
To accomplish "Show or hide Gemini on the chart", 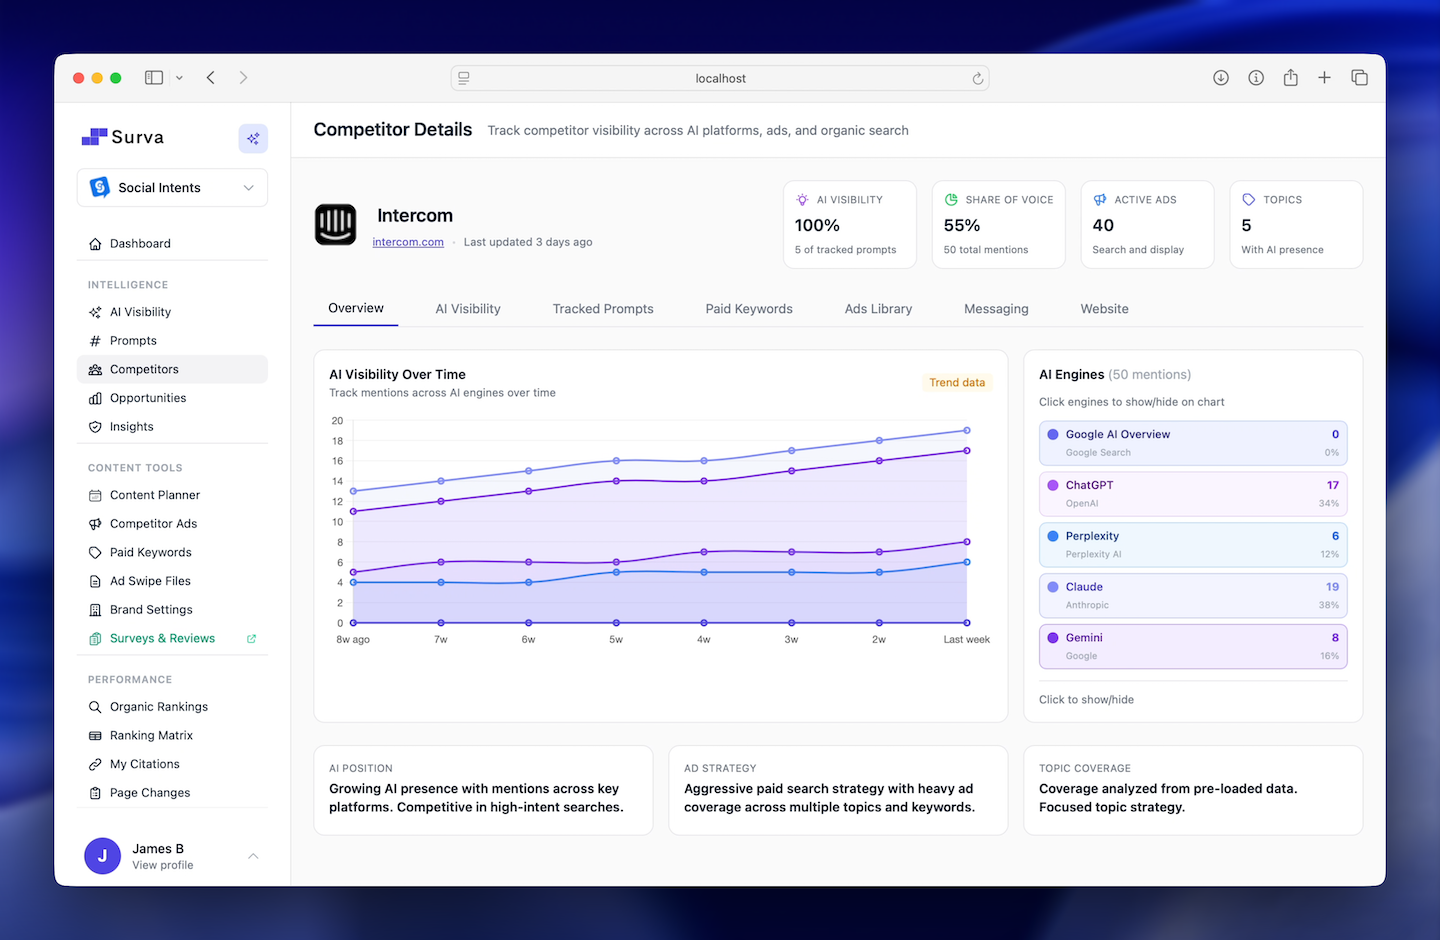I will click(x=1192, y=645).
